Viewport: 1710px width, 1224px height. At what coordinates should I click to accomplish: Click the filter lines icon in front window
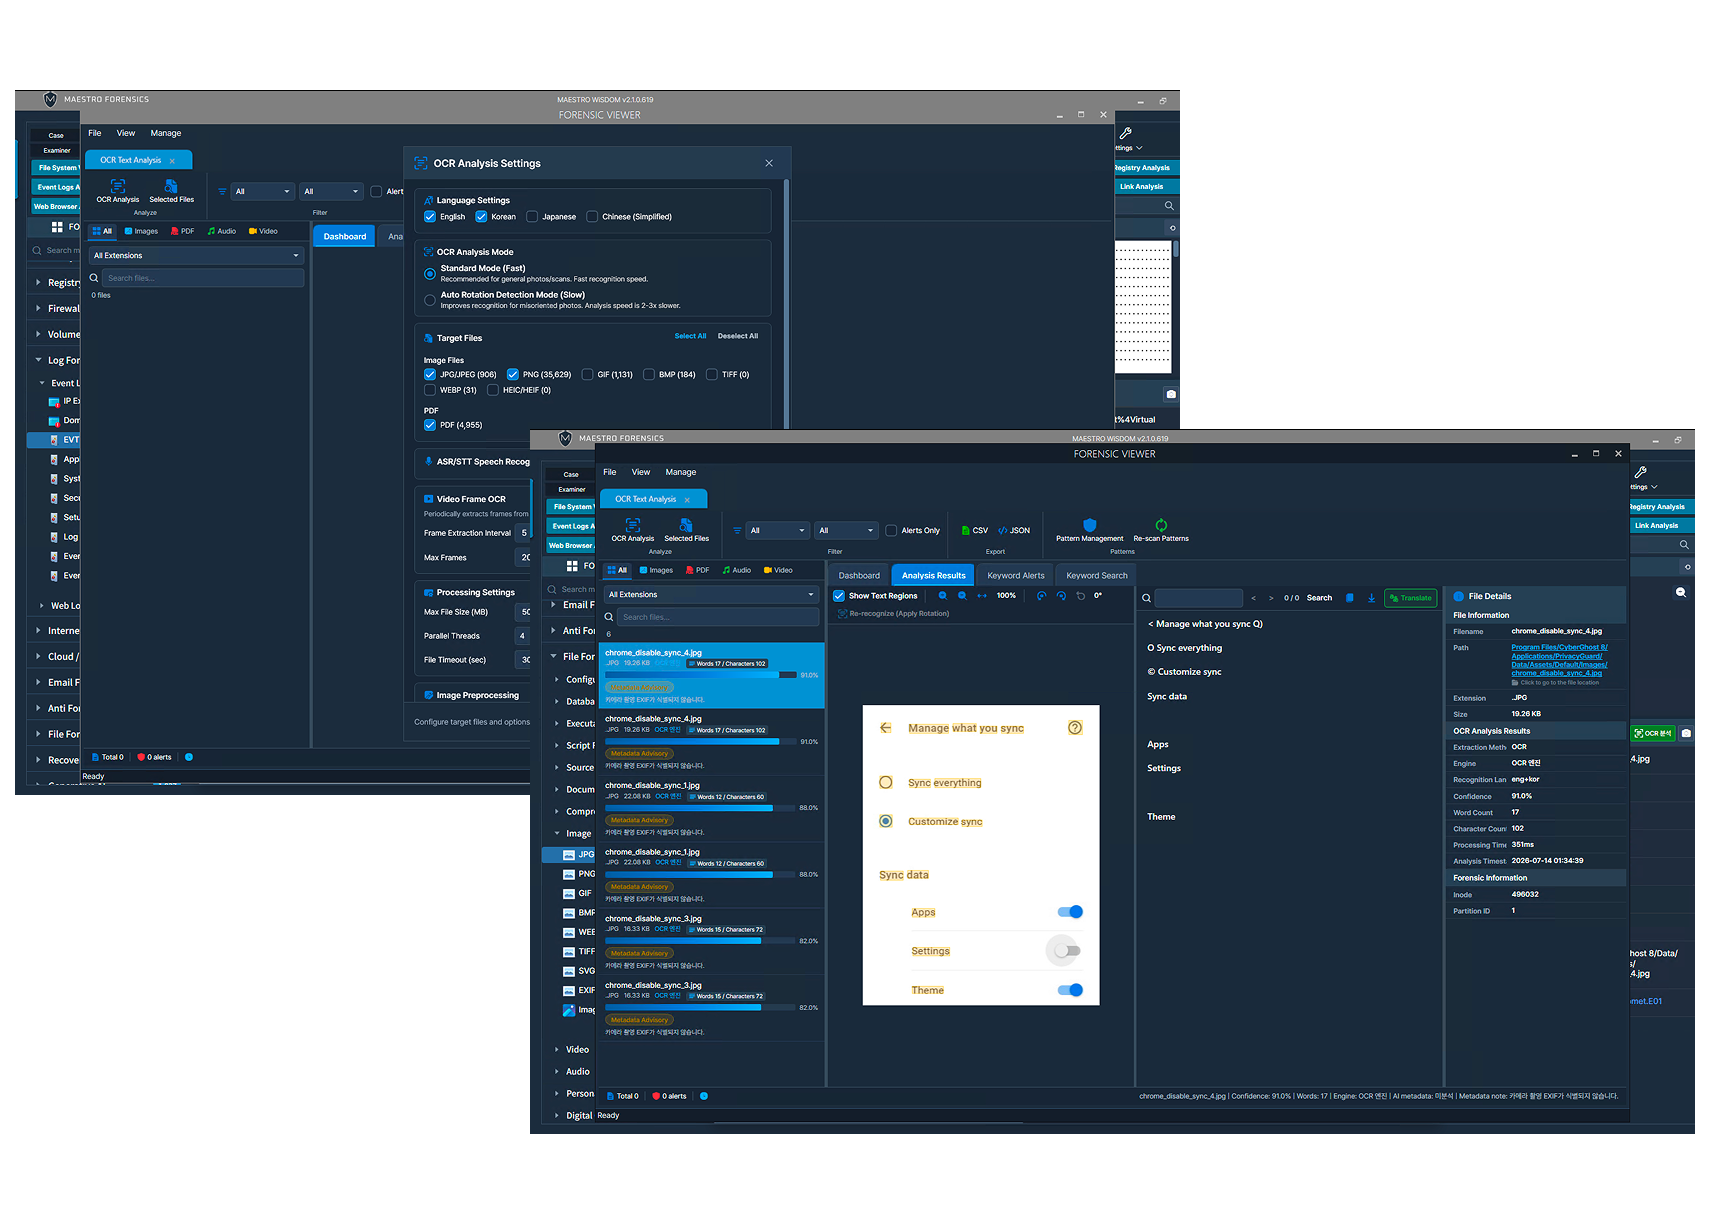(737, 531)
